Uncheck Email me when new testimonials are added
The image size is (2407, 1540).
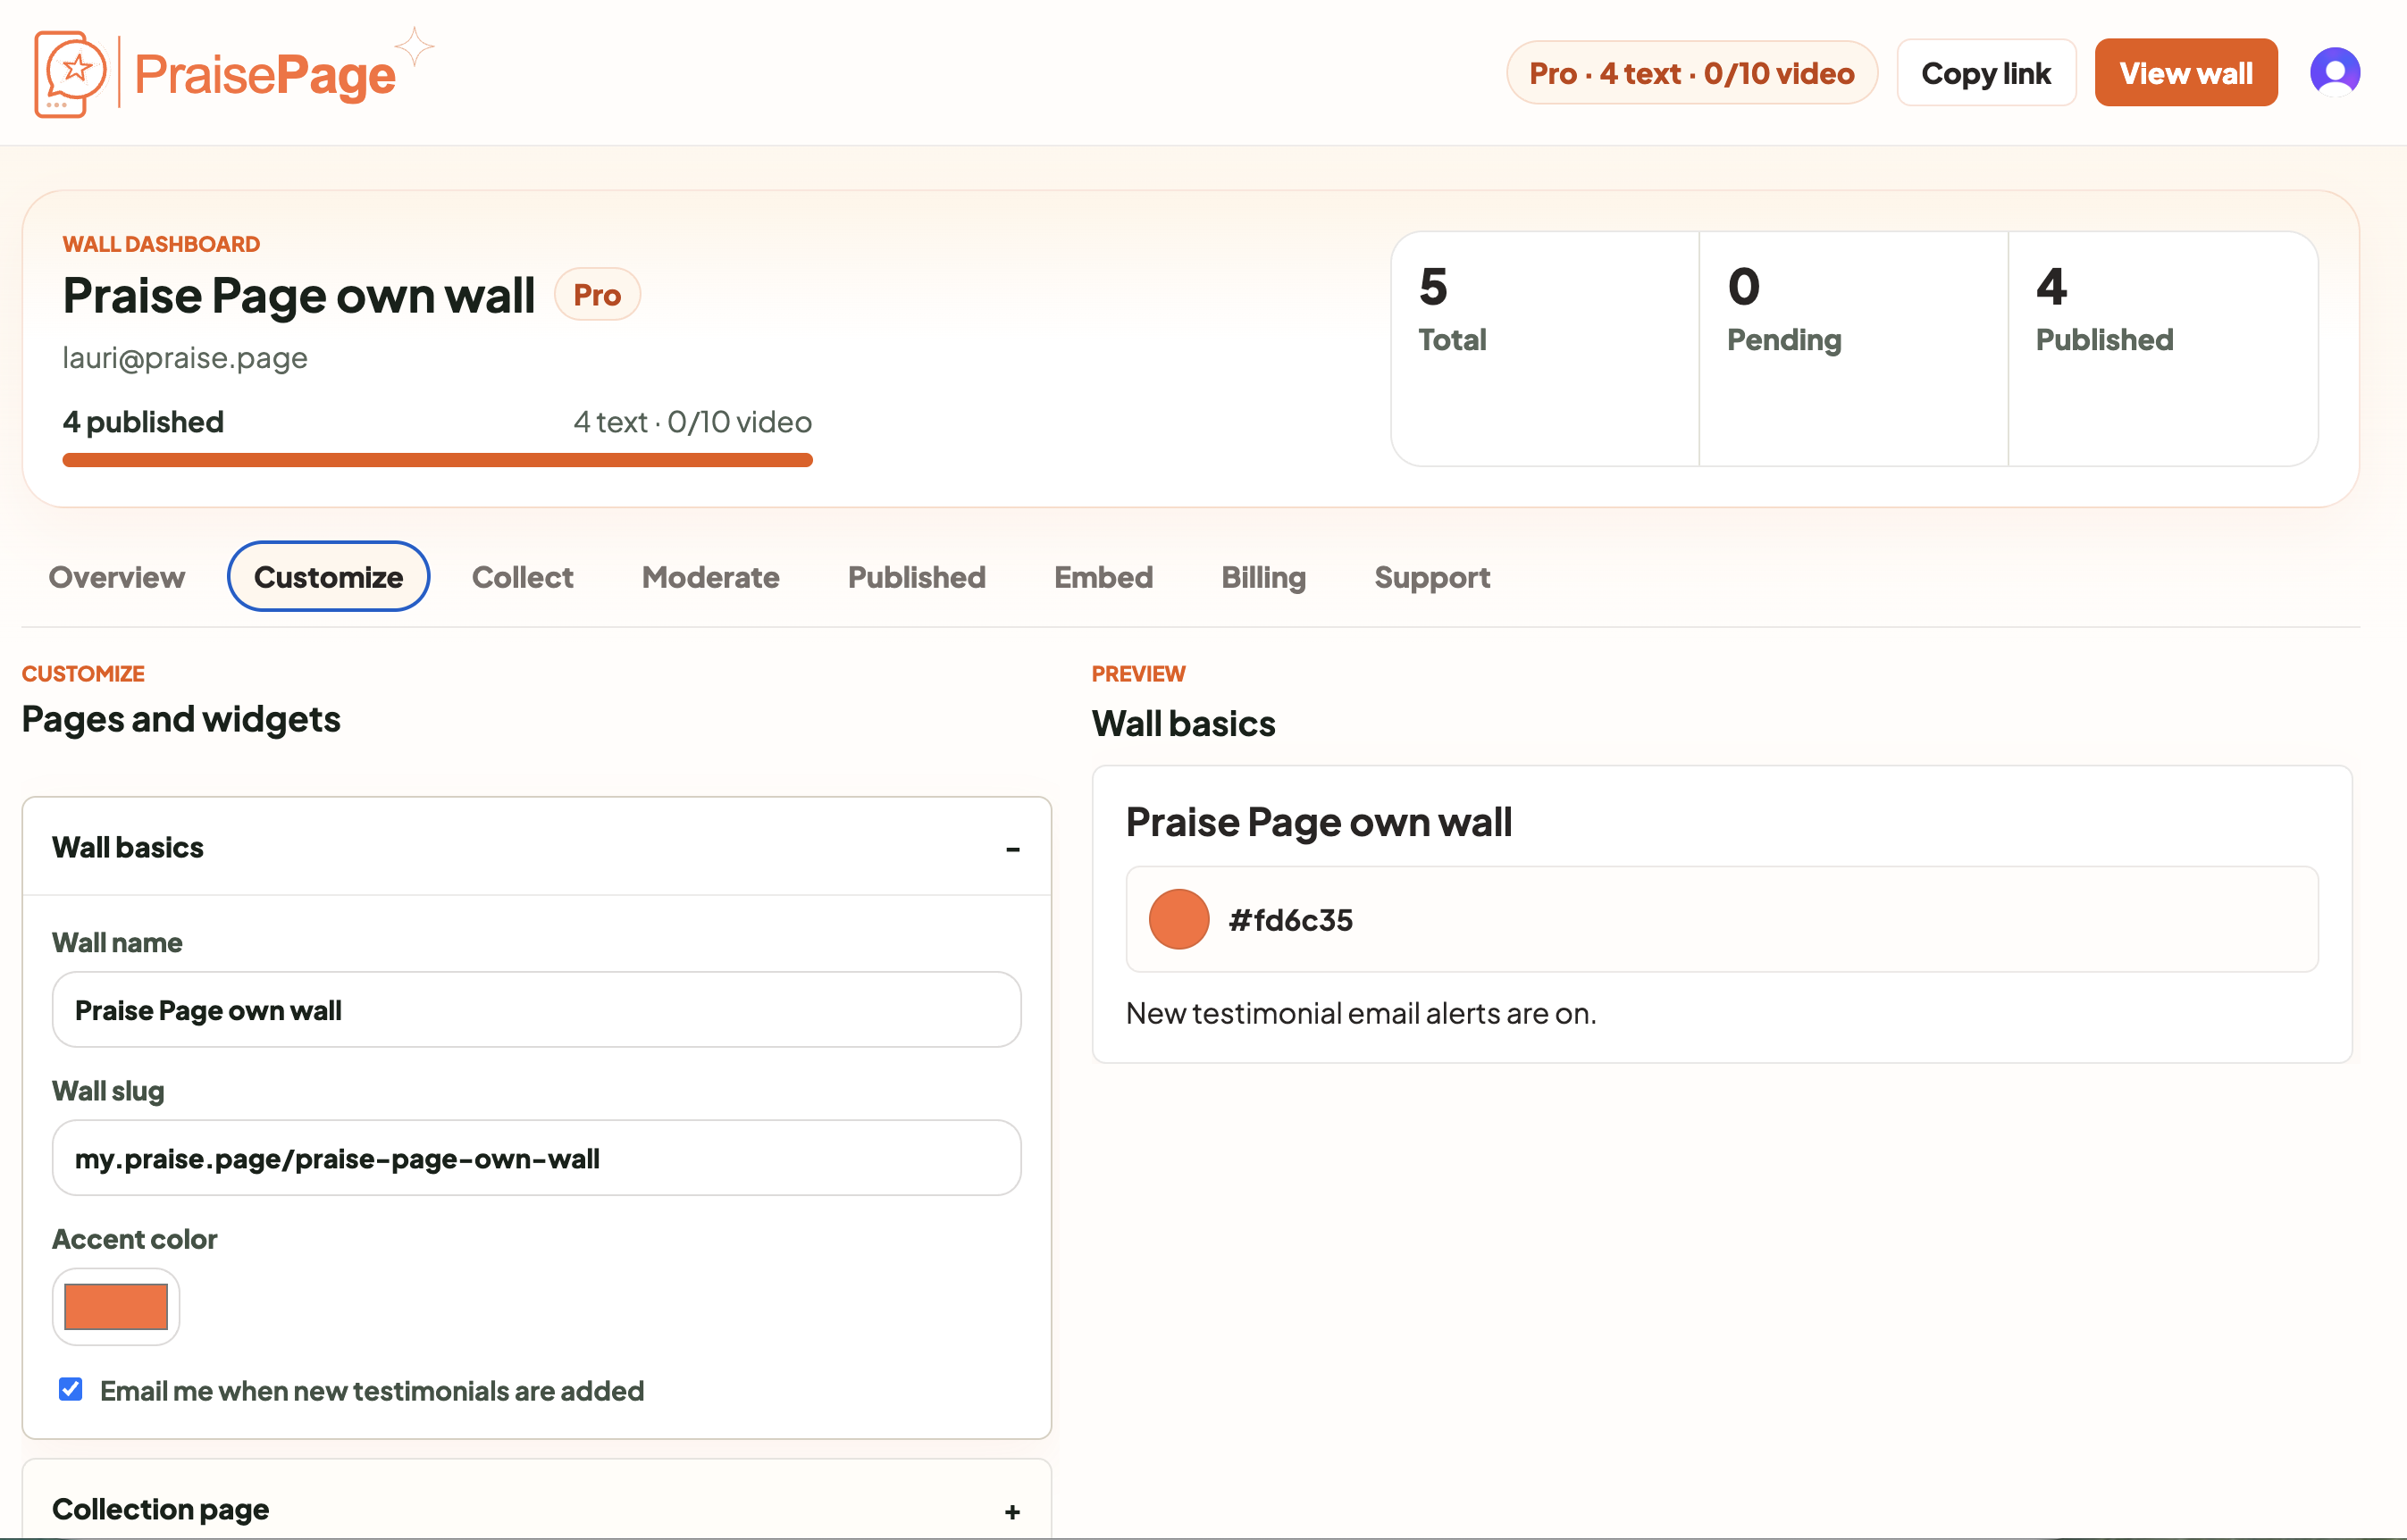pyautogui.click(x=70, y=1390)
